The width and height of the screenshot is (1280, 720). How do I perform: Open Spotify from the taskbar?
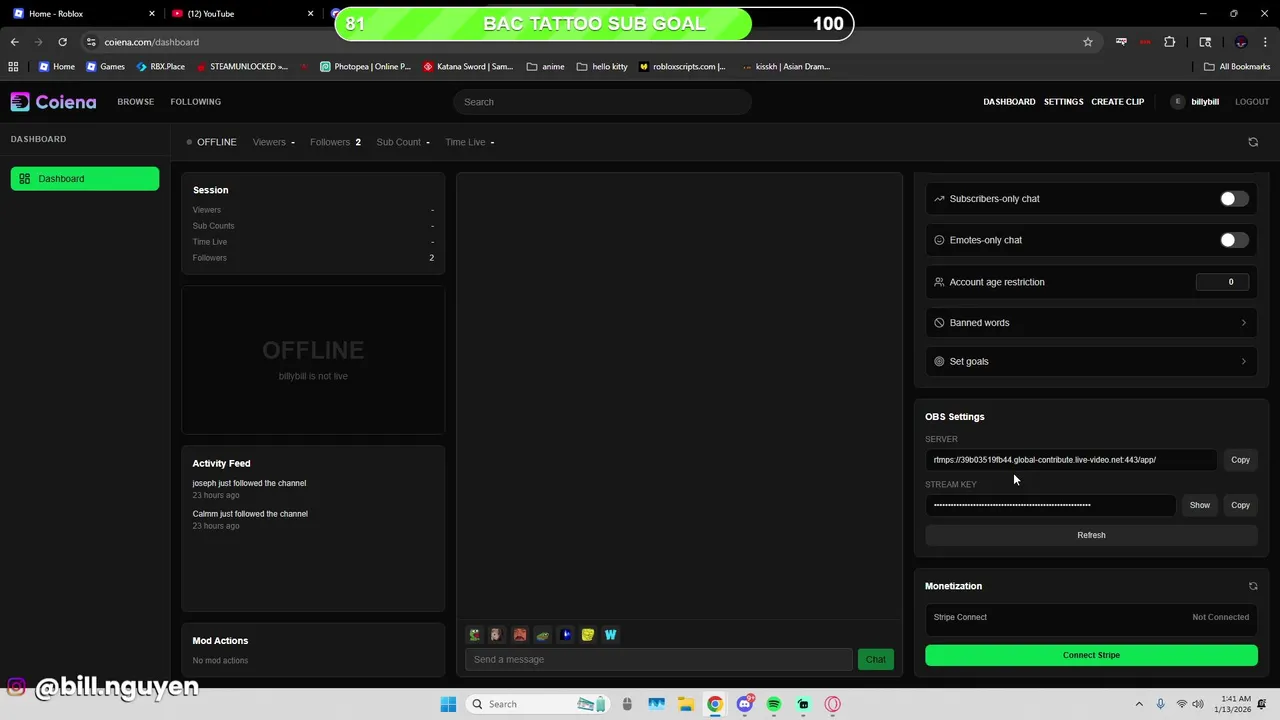coord(774,704)
